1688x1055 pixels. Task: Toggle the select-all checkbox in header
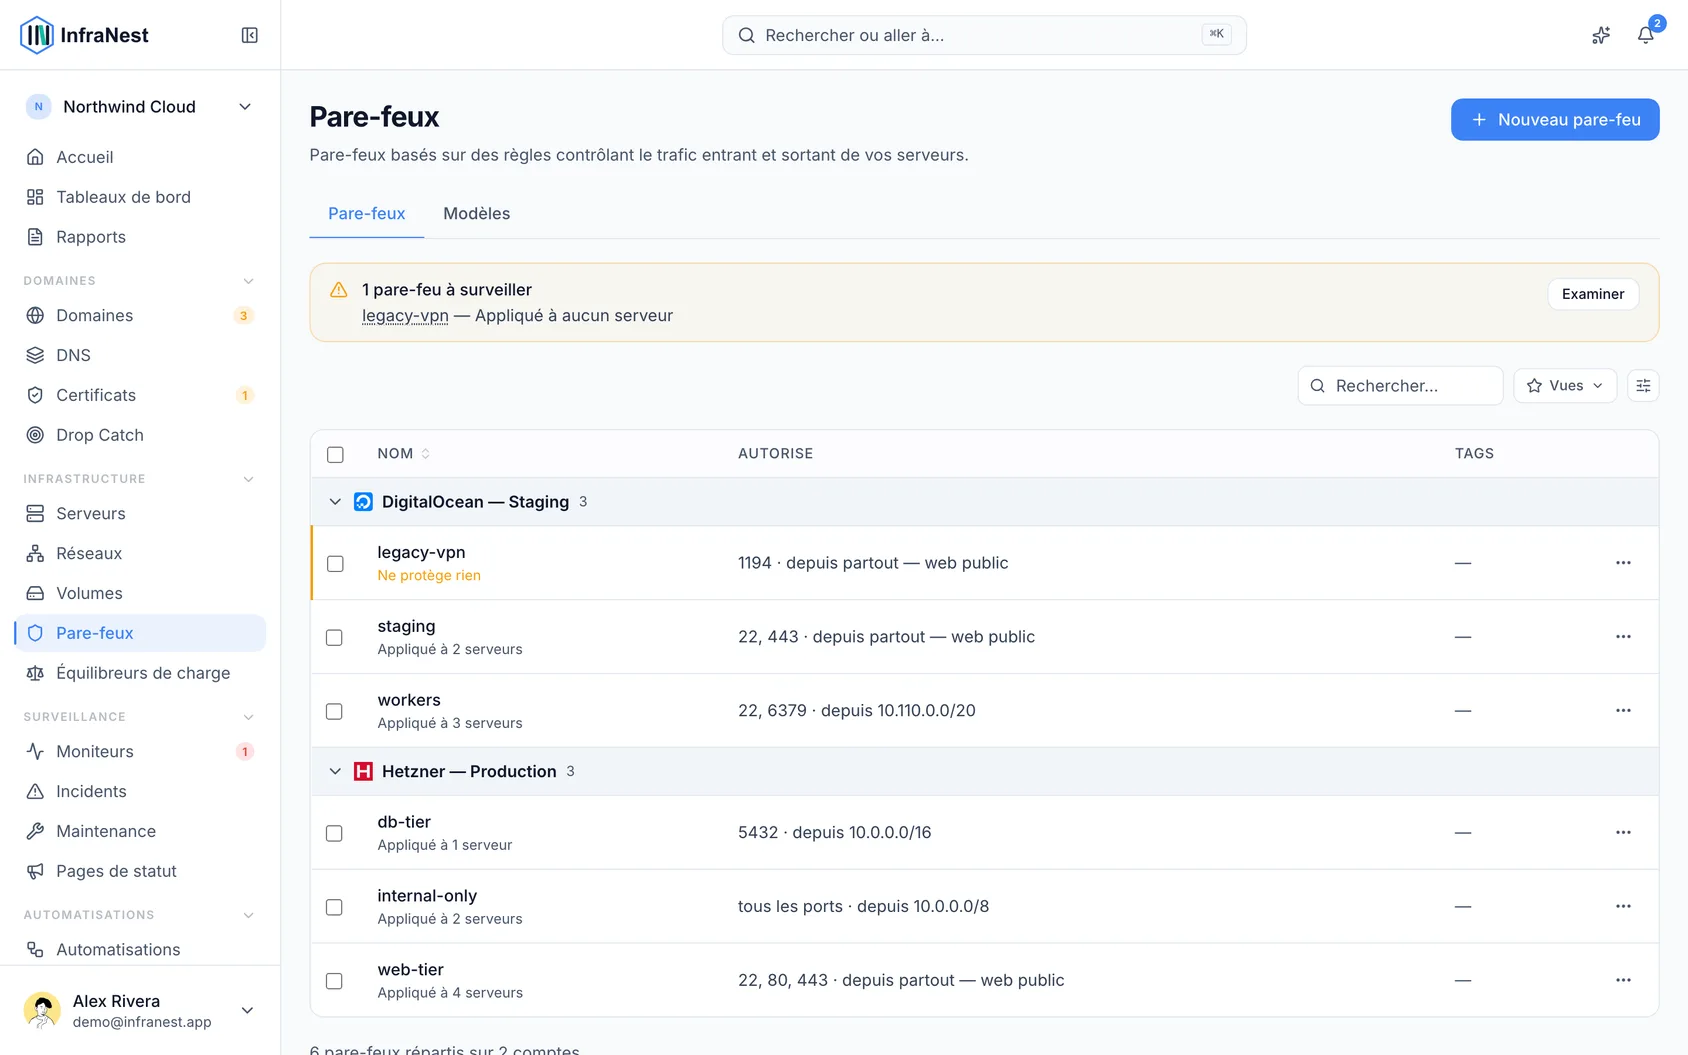pyautogui.click(x=335, y=455)
